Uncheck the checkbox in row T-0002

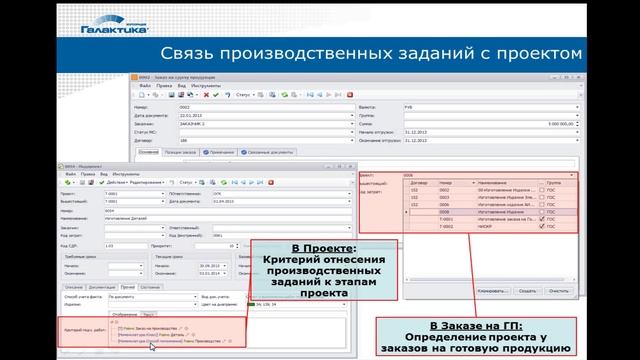[x=542, y=226]
